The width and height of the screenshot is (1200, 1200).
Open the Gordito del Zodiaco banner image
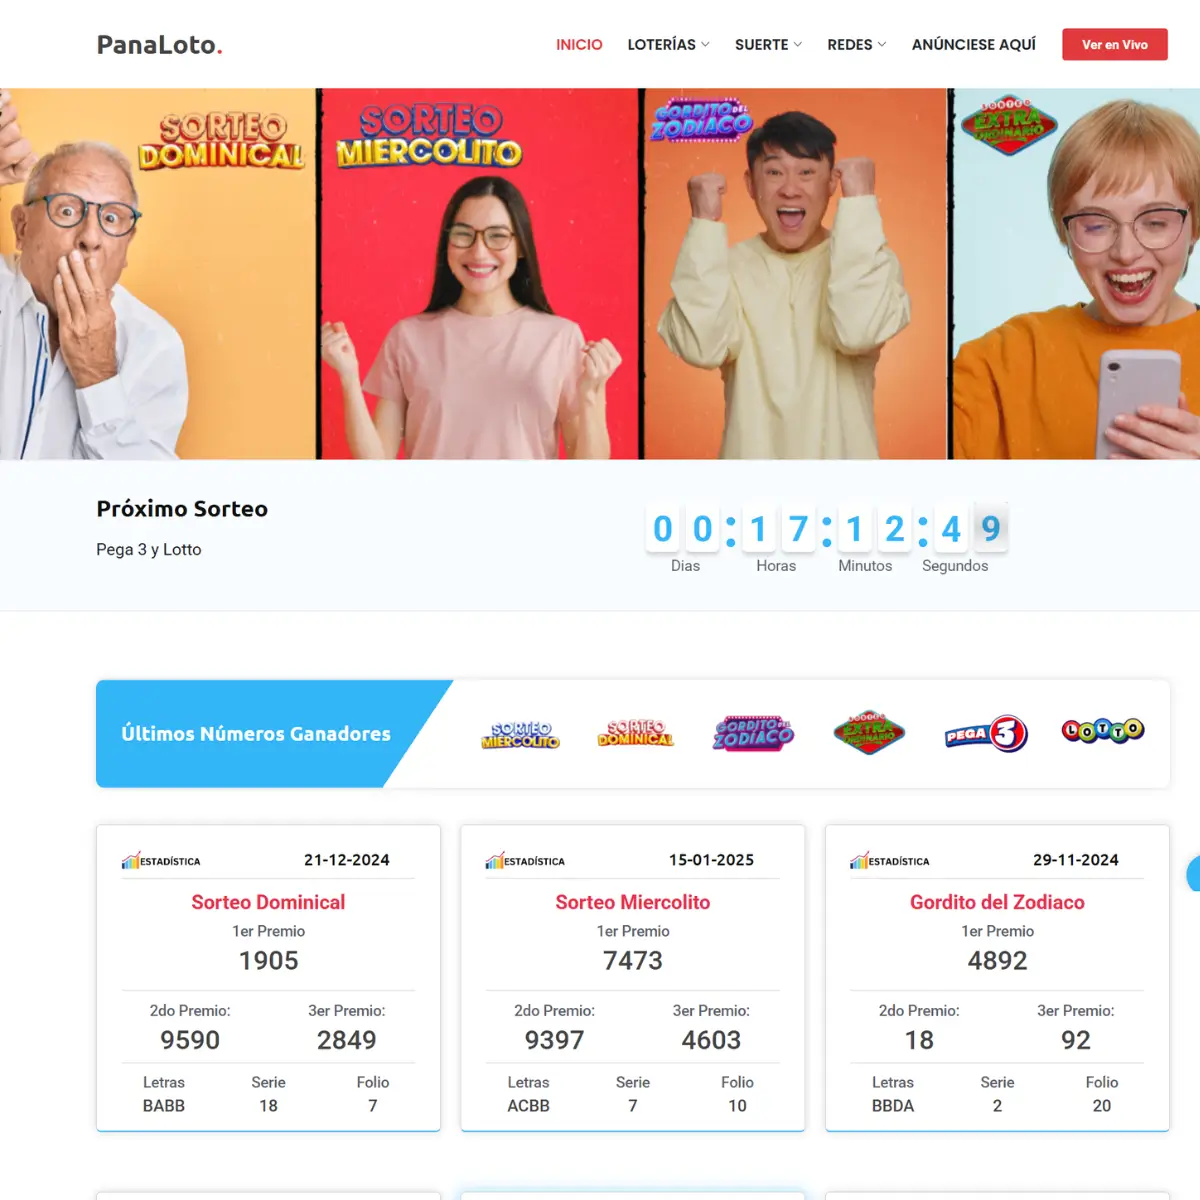point(795,274)
